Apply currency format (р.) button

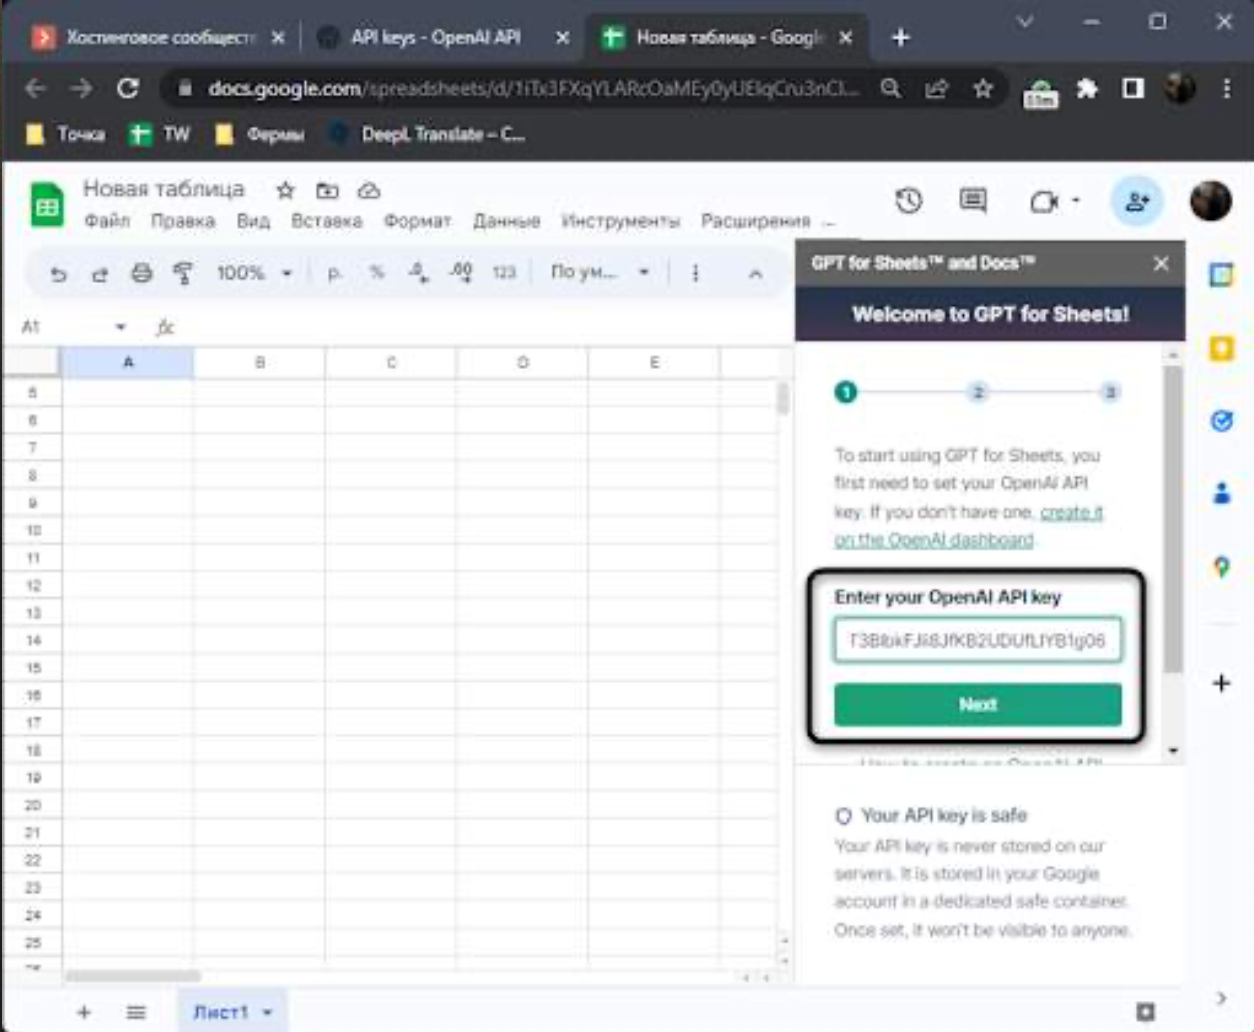click(334, 273)
